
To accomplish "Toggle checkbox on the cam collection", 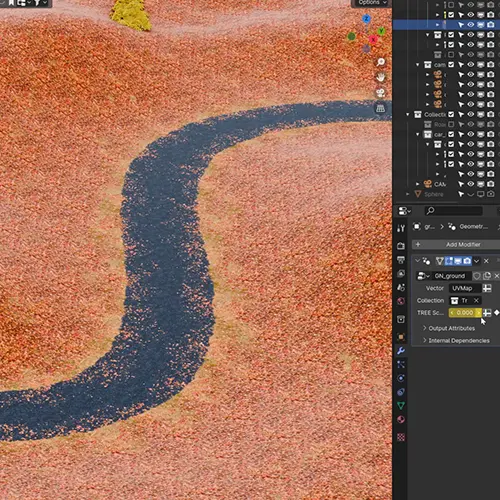I will pos(451,64).
